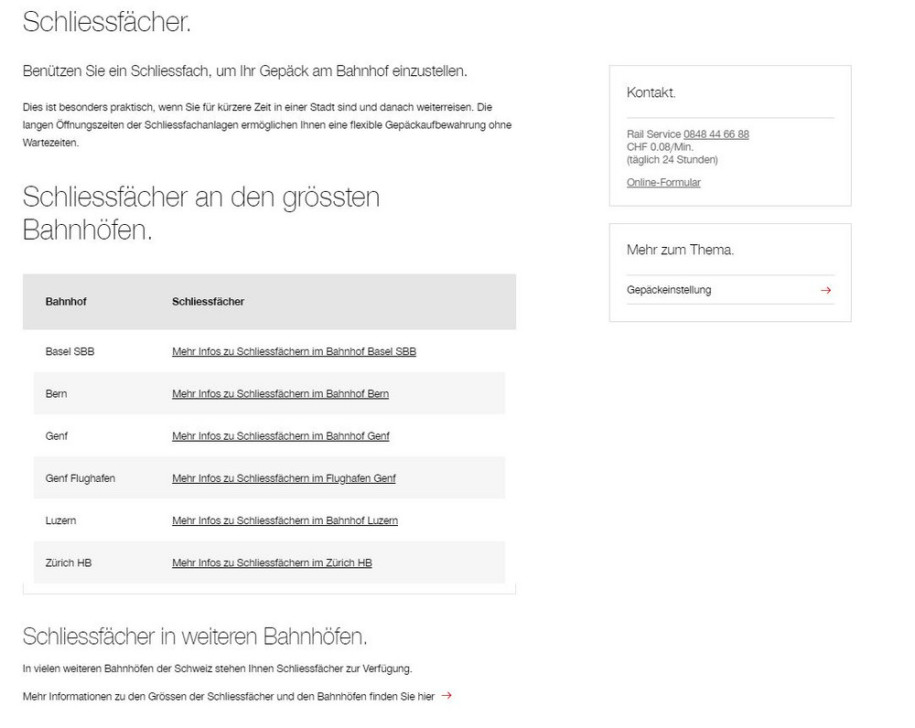Viewport: 915px width, 728px height.
Task: Click the 'In vielen weiteren Bahnhöfen der Schweiz' sentence
Action: 217,668
